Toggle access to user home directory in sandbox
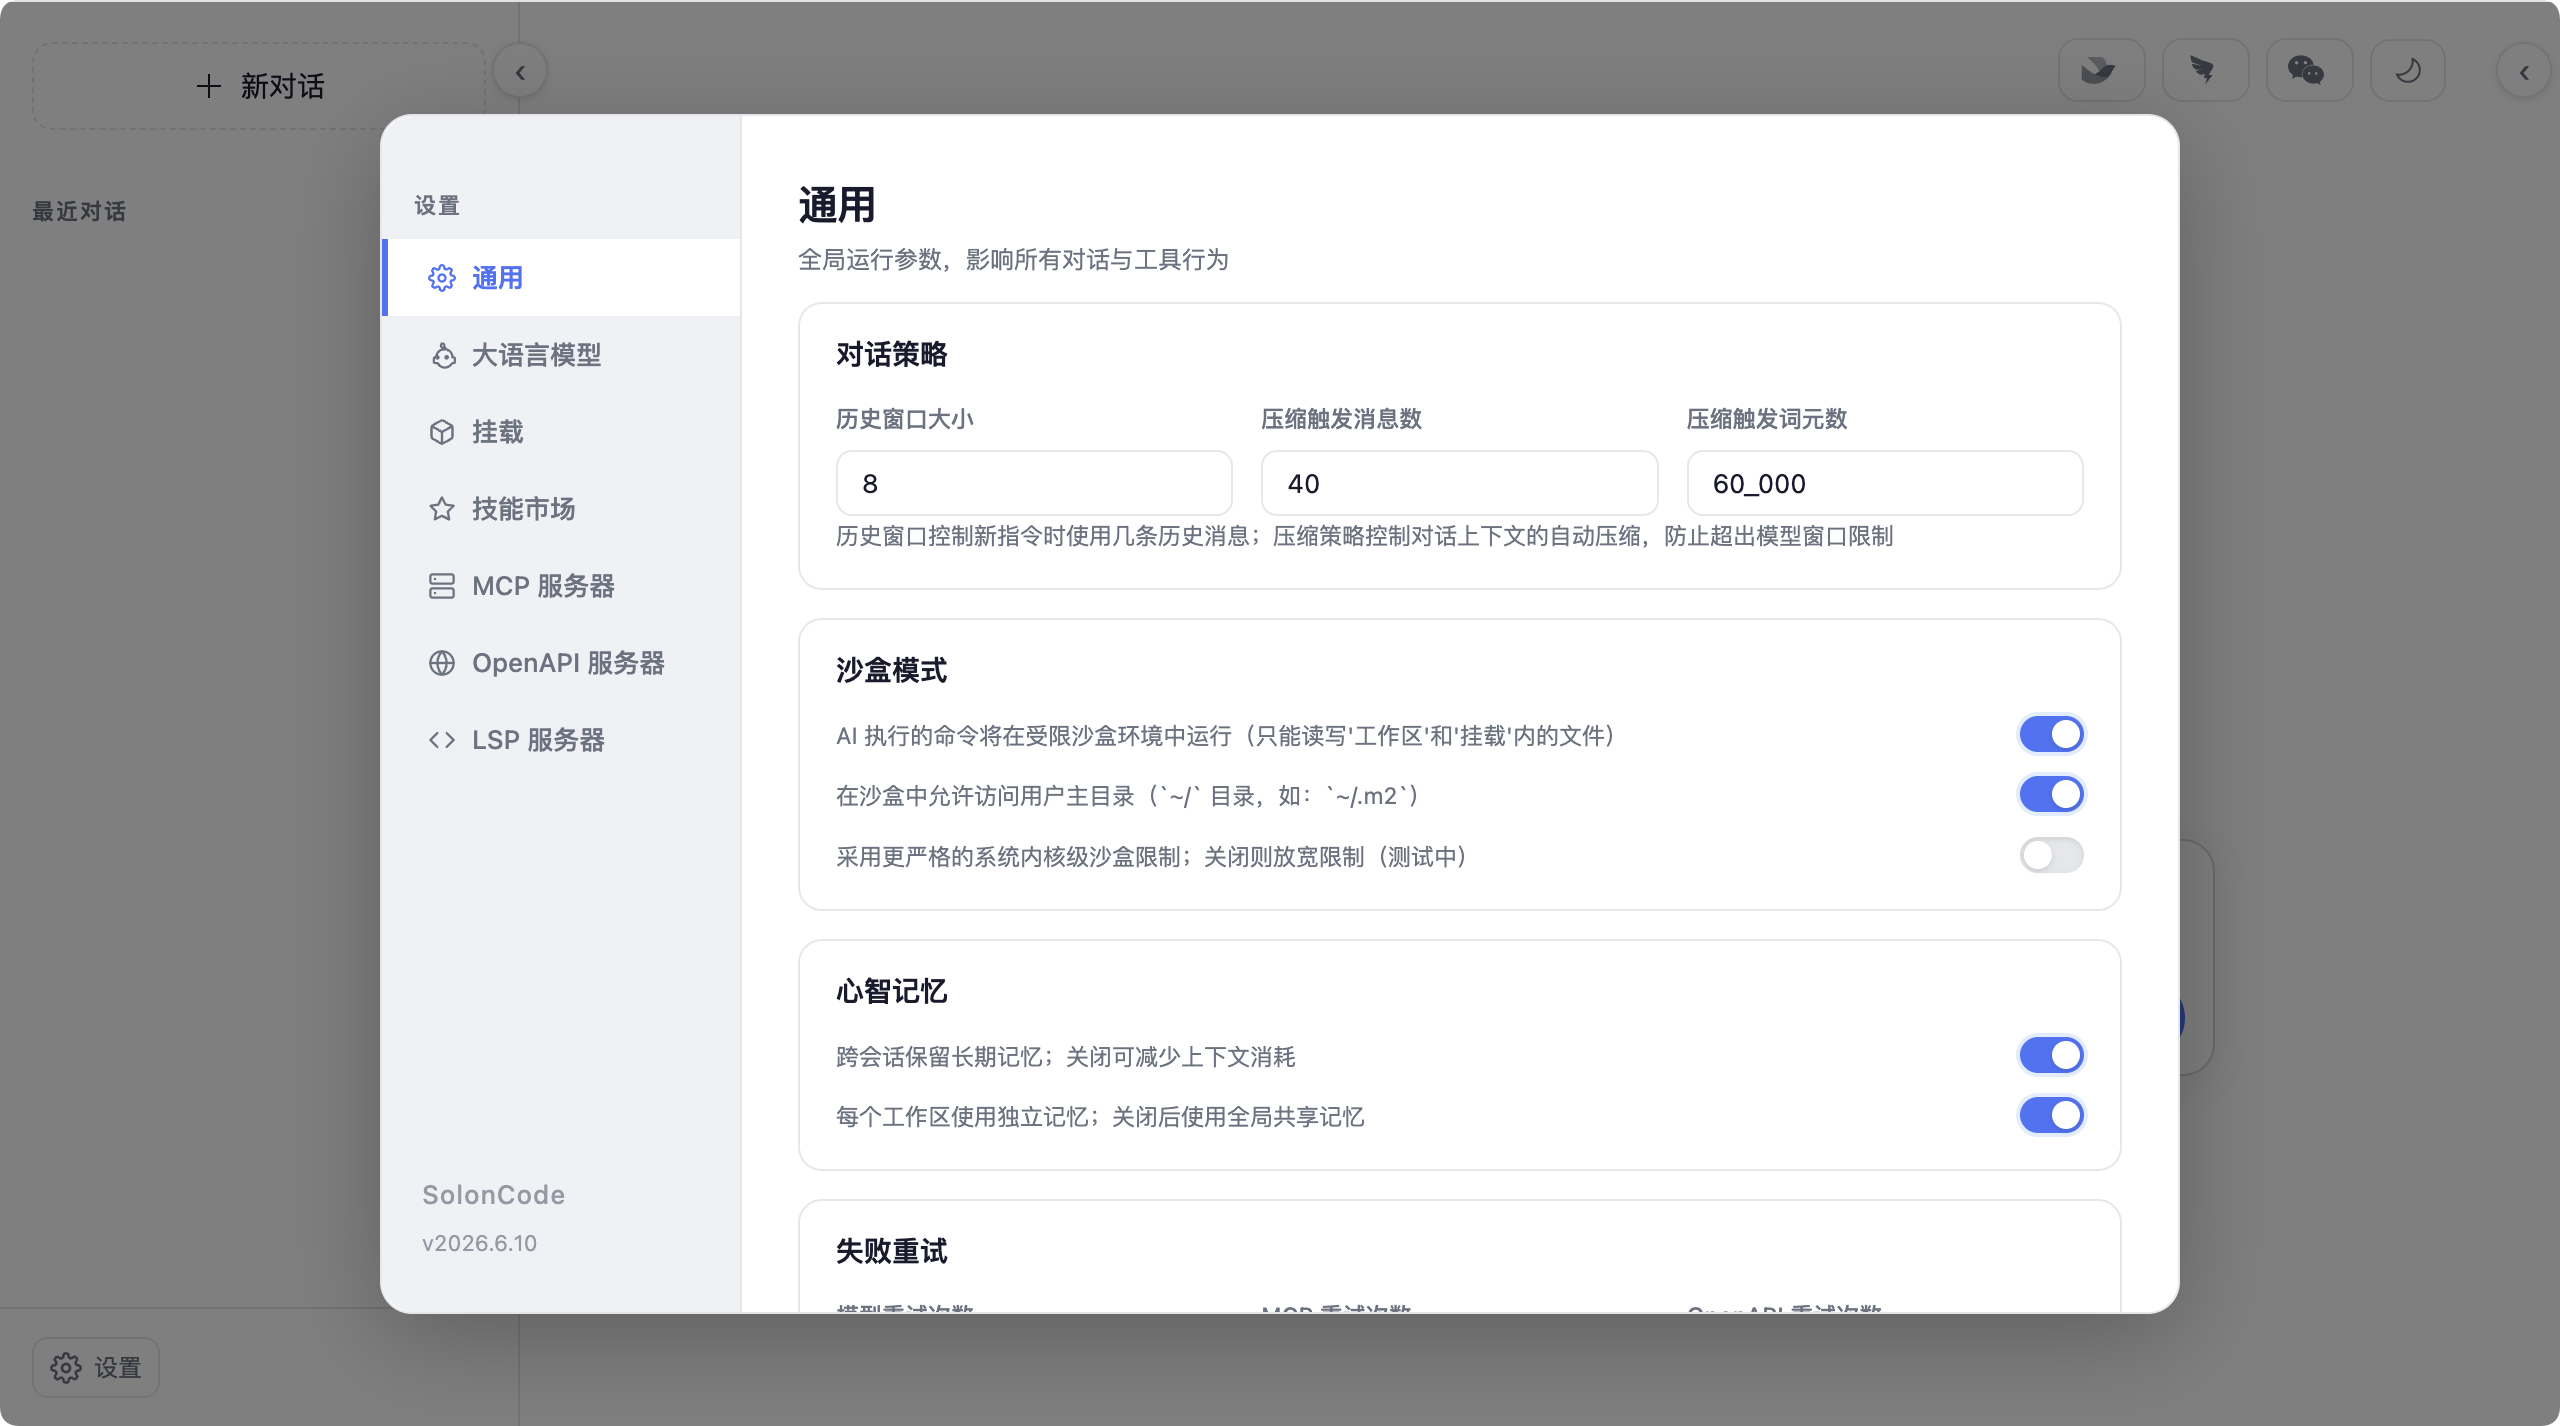Image resolution: width=2560 pixels, height=1426 pixels. tap(2051, 795)
